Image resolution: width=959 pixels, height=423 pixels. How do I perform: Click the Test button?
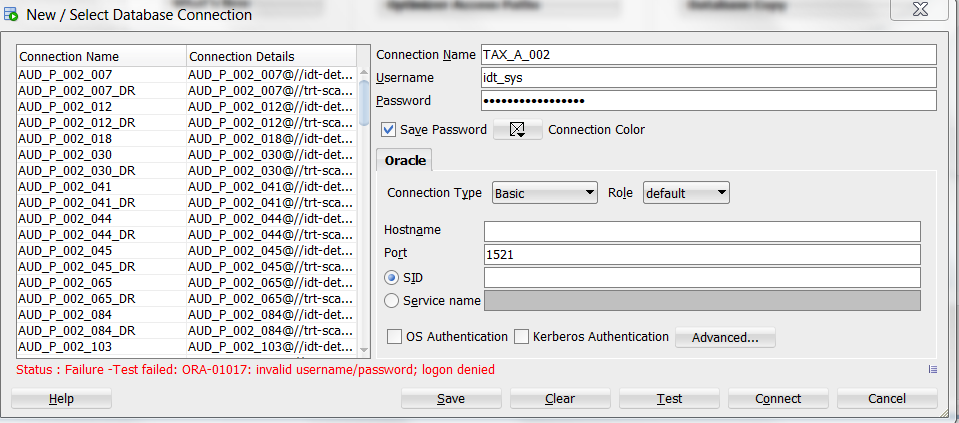[669, 398]
